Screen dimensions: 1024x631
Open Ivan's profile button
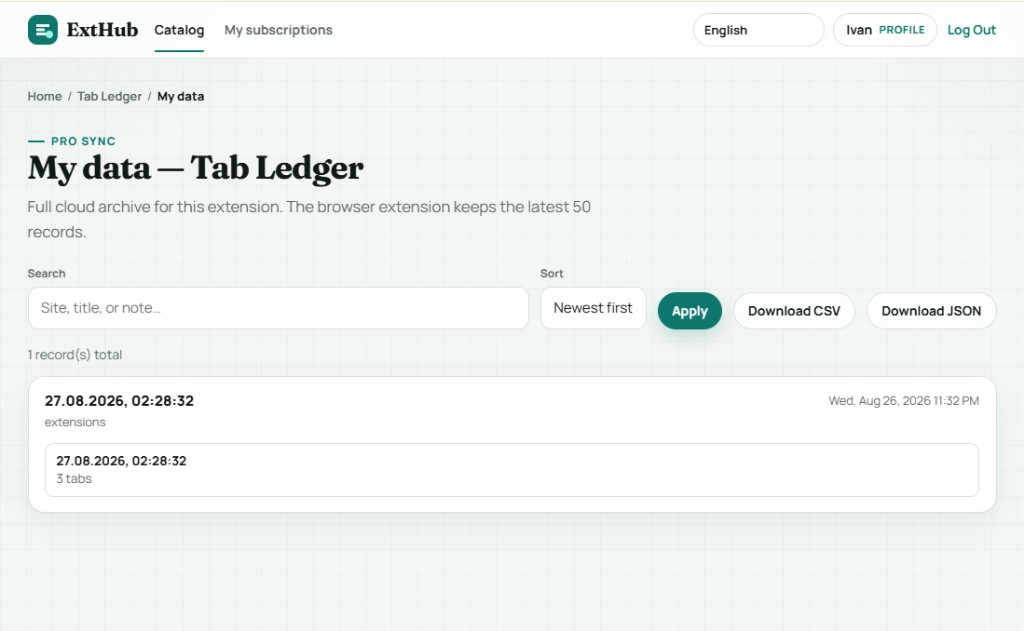(x=885, y=30)
